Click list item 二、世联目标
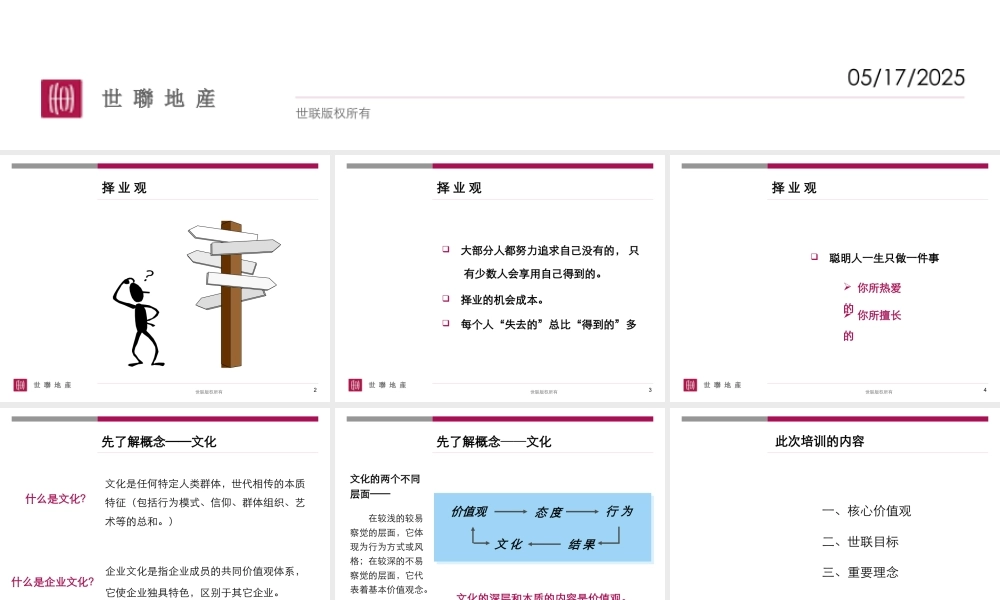 (860, 542)
